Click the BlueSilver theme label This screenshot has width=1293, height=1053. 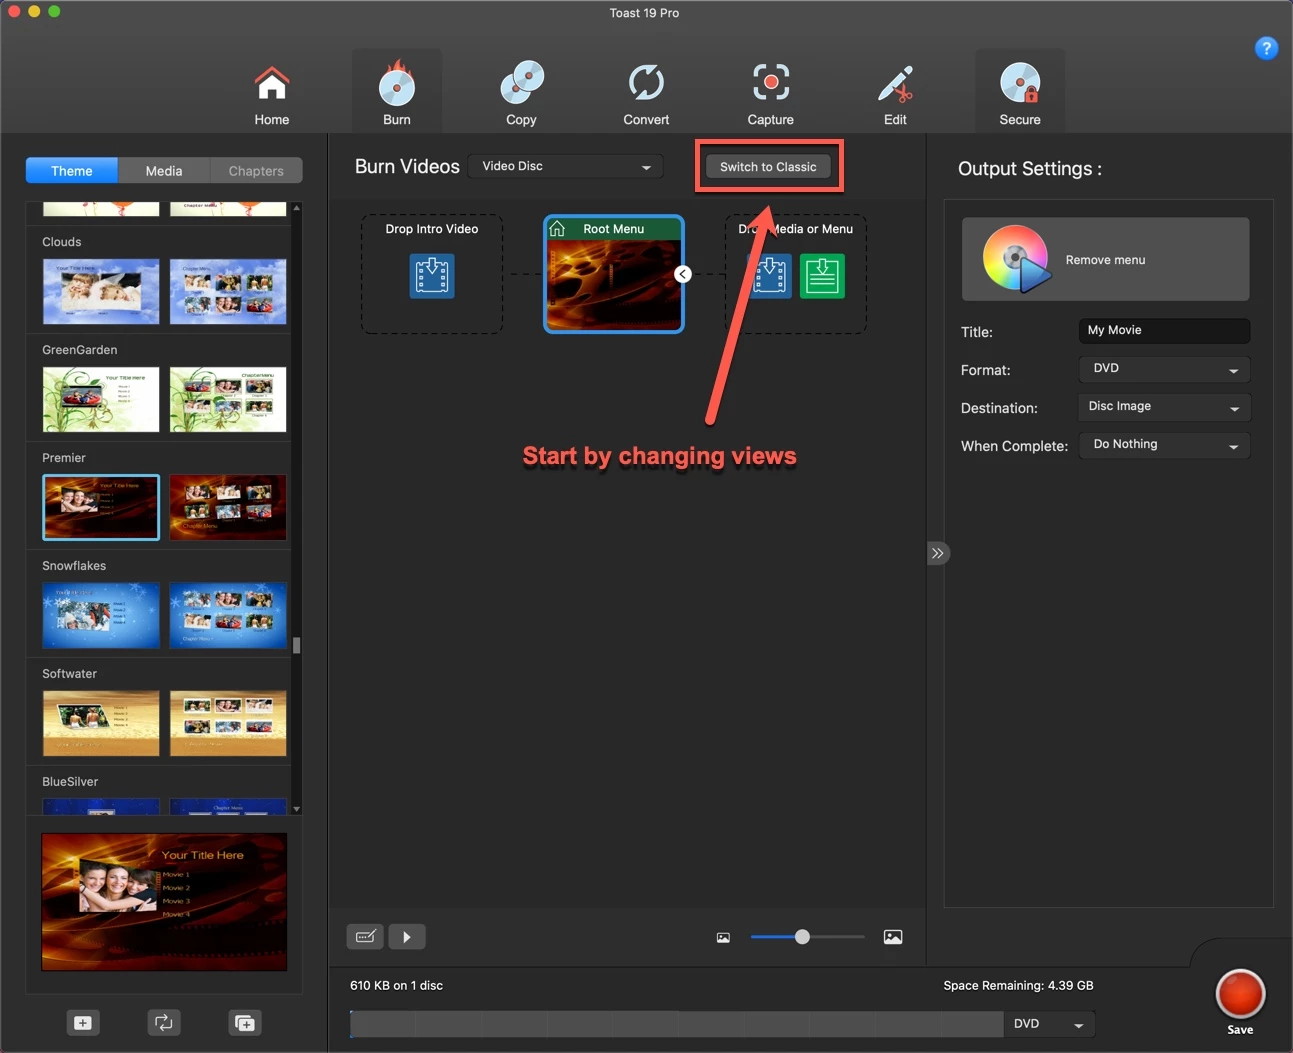(70, 782)
